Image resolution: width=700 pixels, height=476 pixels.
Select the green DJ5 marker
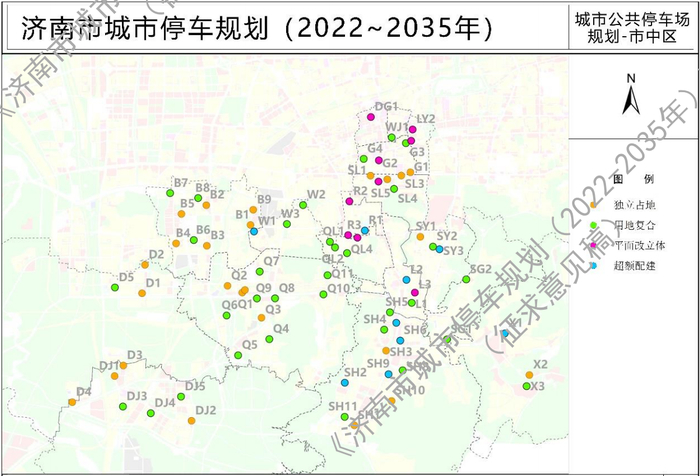pos(181,397)
